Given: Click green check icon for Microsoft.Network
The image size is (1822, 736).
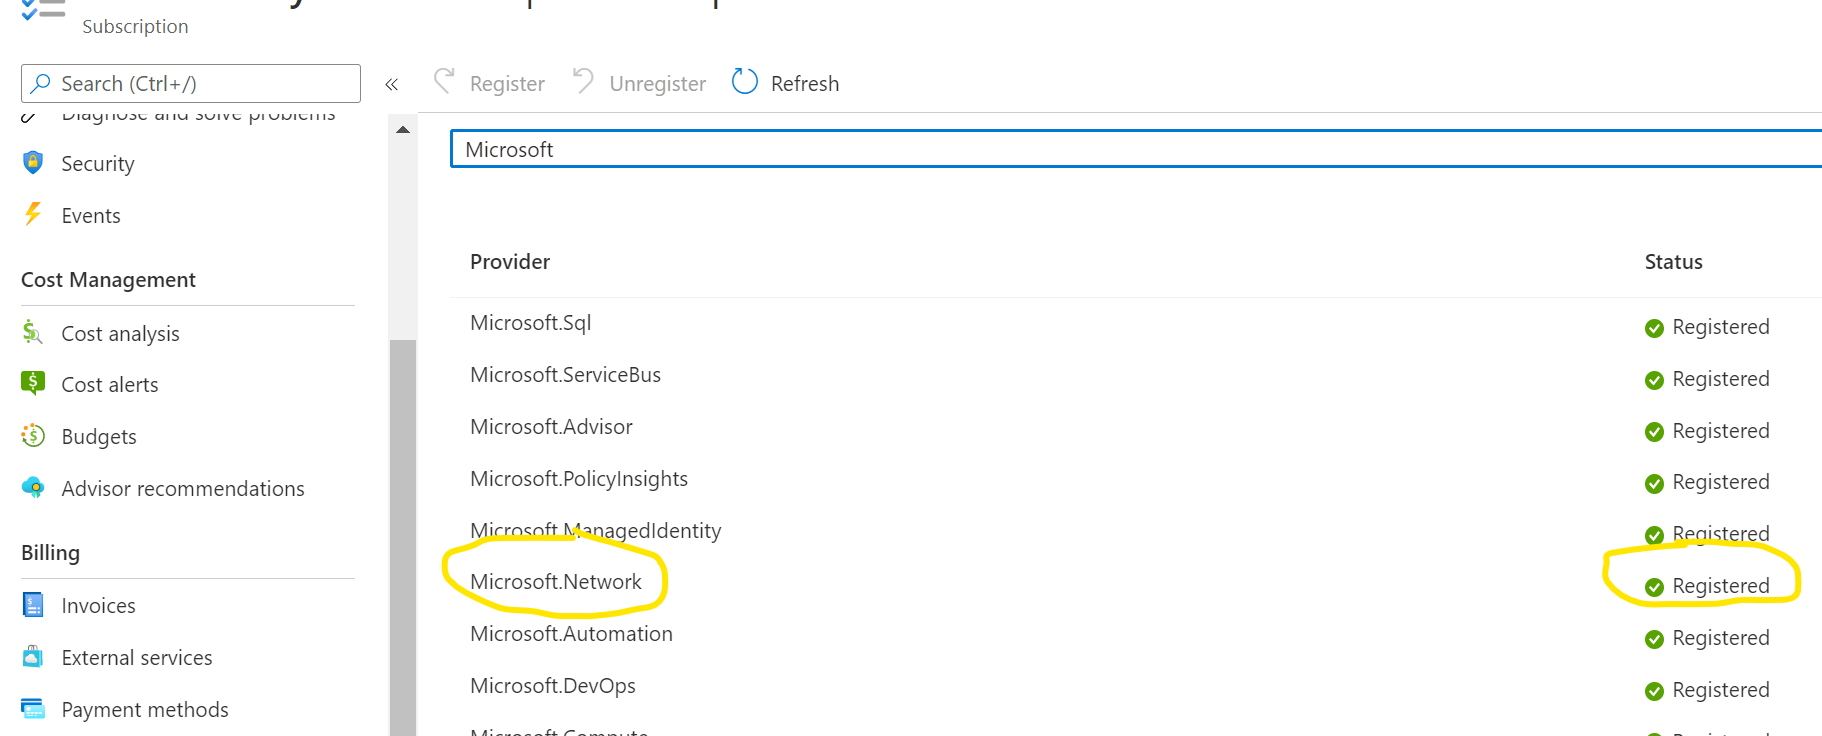Looking at the screenshot, I should [1654, 587].
